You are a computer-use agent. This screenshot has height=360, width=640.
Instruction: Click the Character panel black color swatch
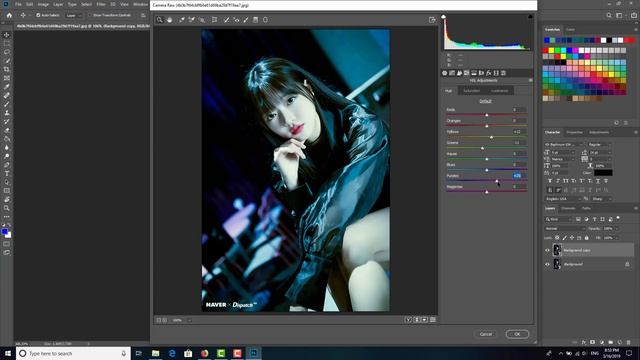pos(603,173)
